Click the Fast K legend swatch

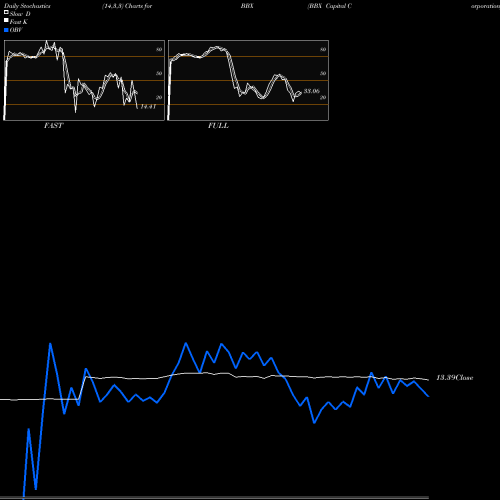pyautogui.click(x=6, y=20)
